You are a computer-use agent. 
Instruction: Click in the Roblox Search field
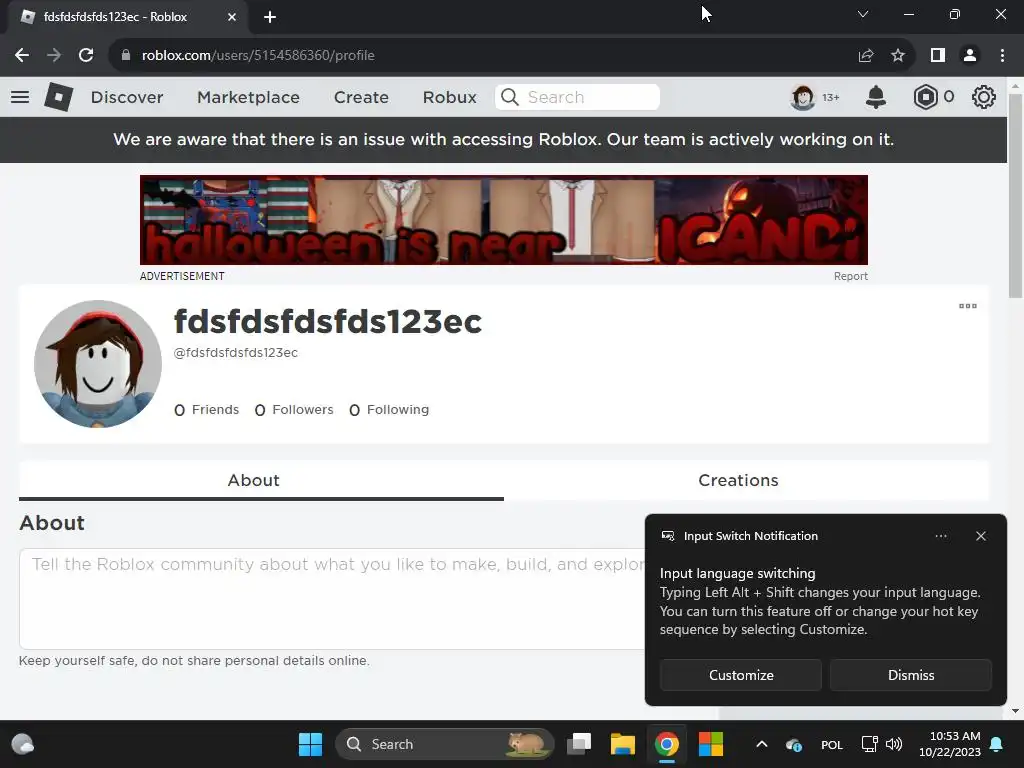(577, 97)
